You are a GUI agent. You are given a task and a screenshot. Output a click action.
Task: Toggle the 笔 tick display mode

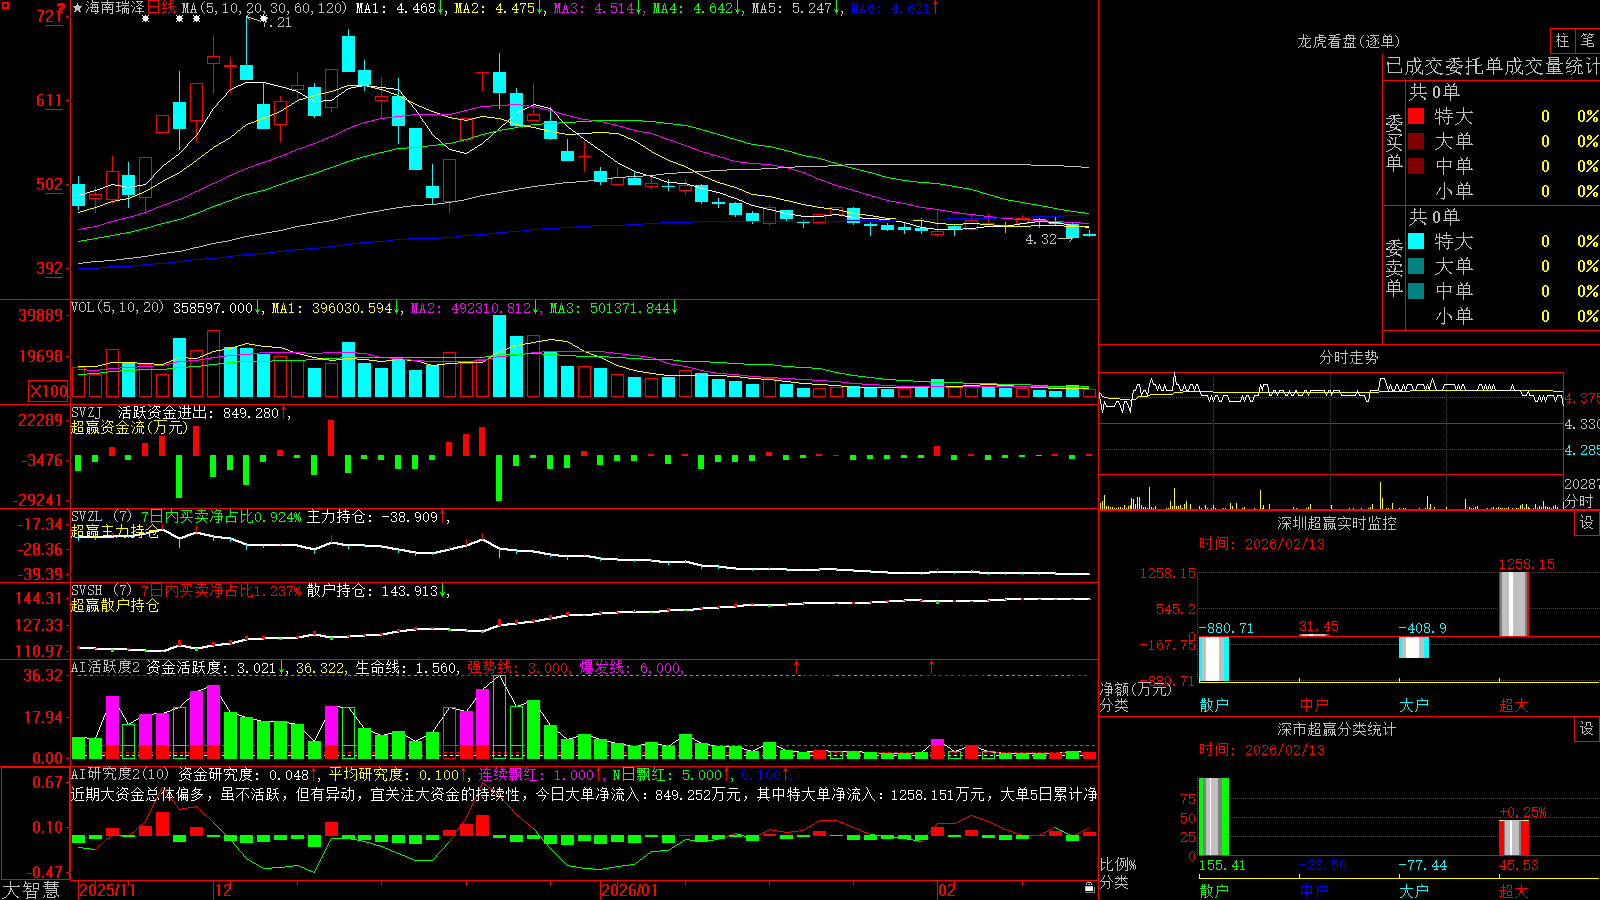[x=1588, y=41]
